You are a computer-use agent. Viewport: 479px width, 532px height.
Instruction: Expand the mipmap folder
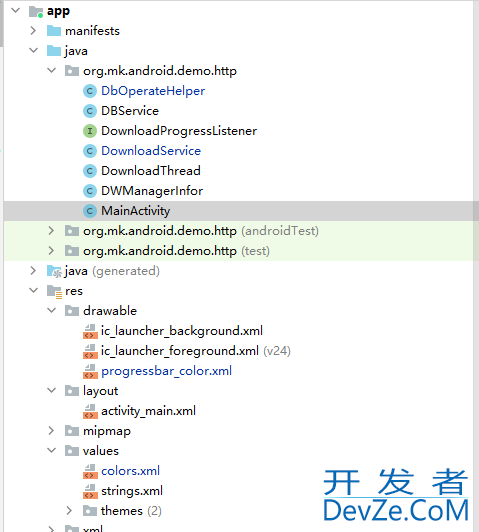[51, 431]
